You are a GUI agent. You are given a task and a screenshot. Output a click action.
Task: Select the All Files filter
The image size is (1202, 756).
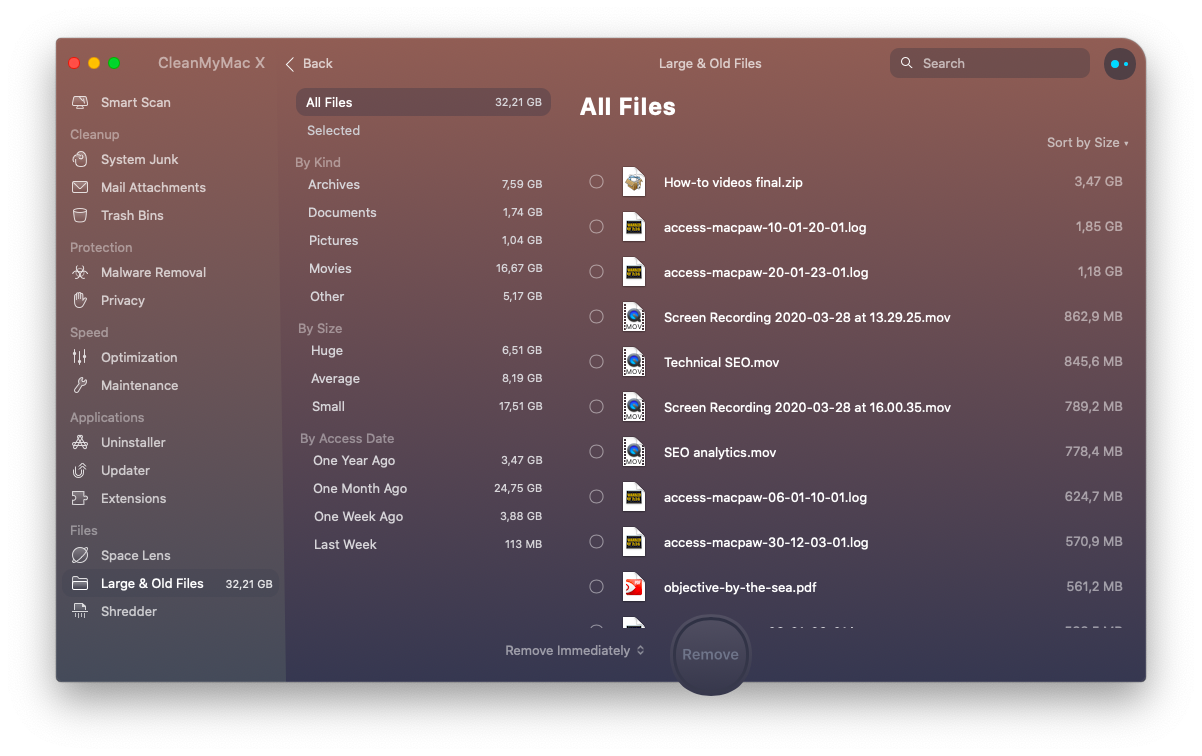click(423, 102)
